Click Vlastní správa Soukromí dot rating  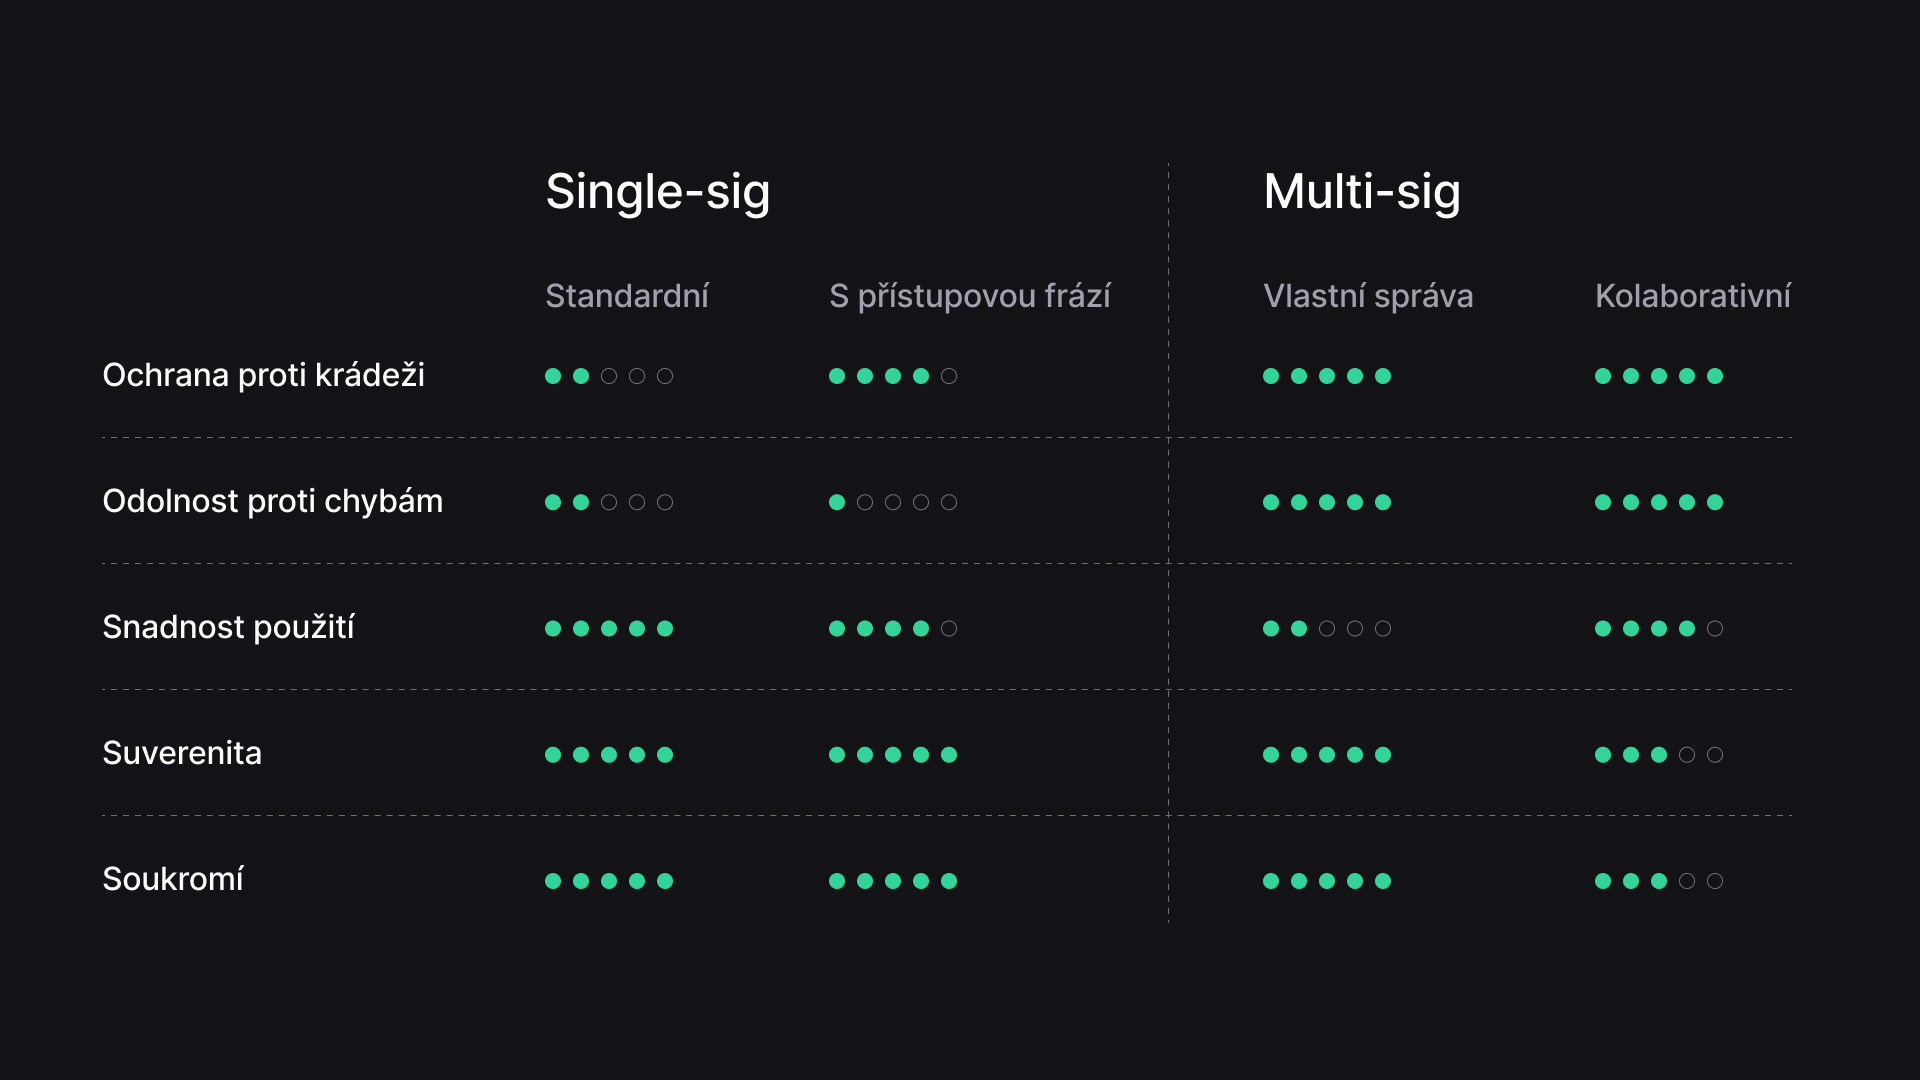(1327, 881)
